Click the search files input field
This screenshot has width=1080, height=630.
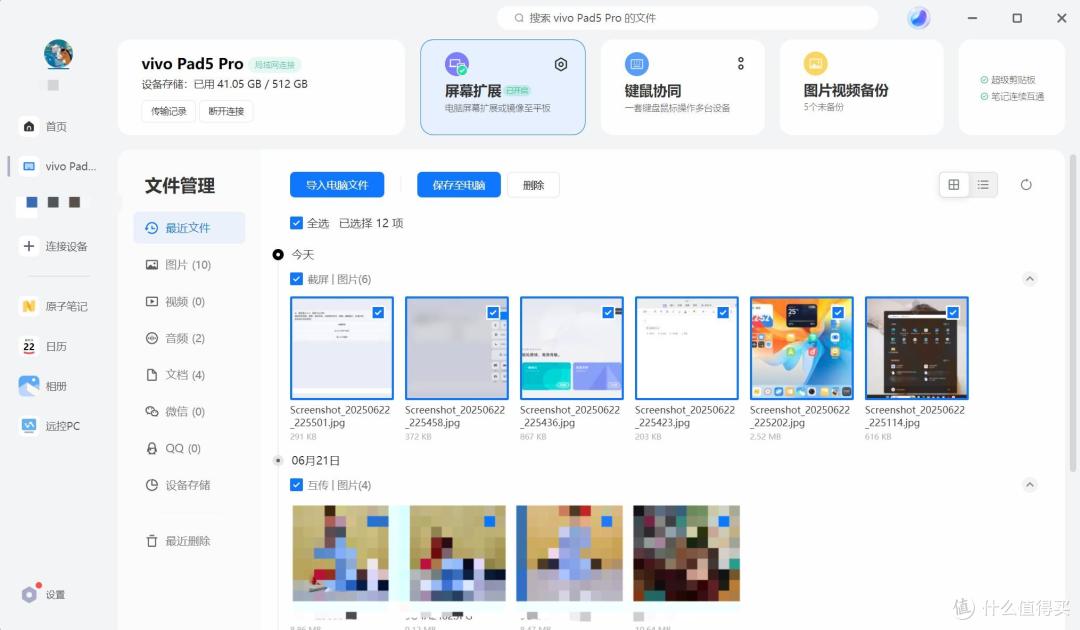coord(687,18)
